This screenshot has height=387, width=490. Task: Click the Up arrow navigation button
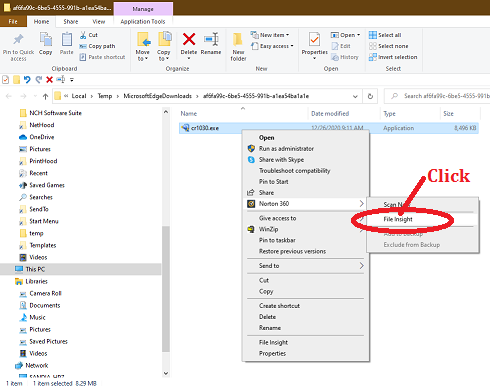[46, 96]
